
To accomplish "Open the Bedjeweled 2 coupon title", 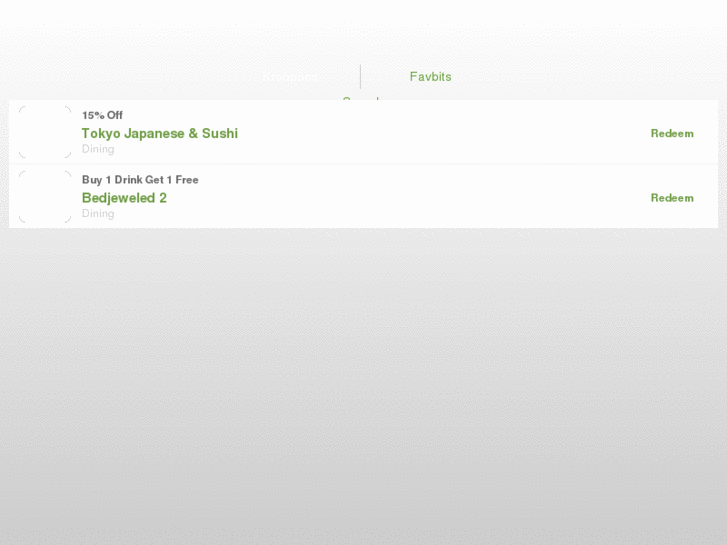I will point(124,198).
